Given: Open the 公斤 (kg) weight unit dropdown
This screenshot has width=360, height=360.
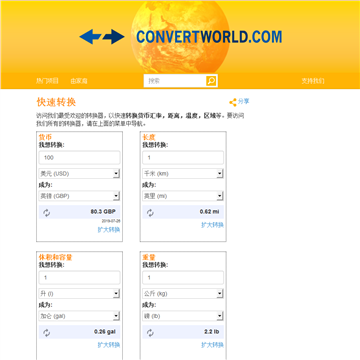Looking at the screenshot, I should 183,294.
